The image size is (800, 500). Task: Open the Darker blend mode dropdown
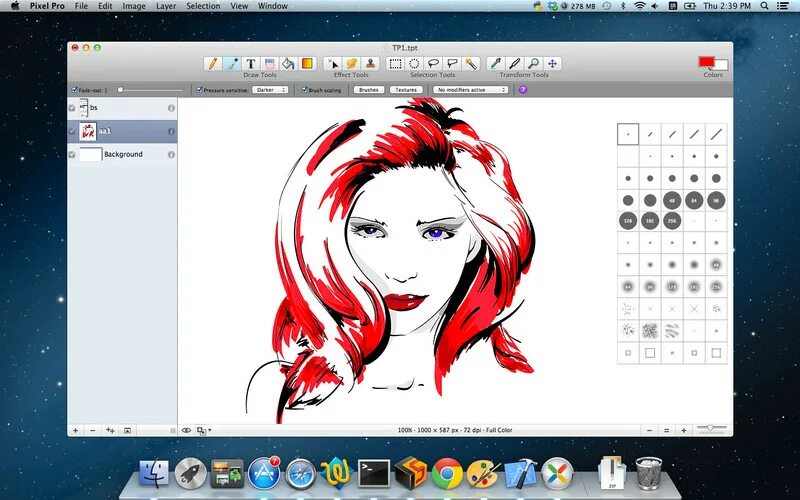[270, 90]
